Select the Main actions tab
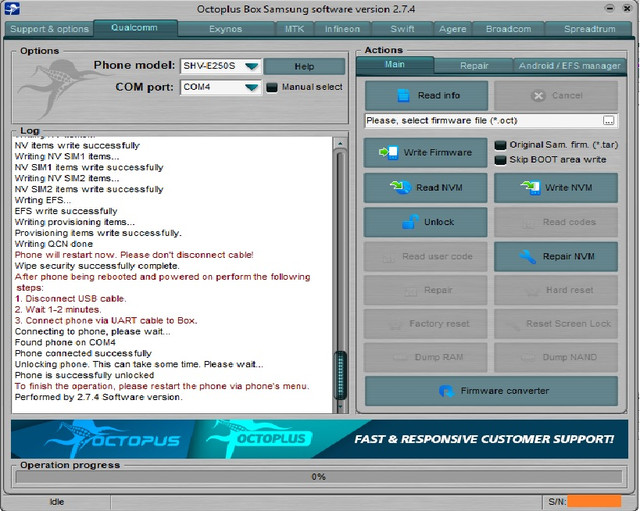Screen dimensions: 640x511 pyautogui.click(x=395, y=65)
